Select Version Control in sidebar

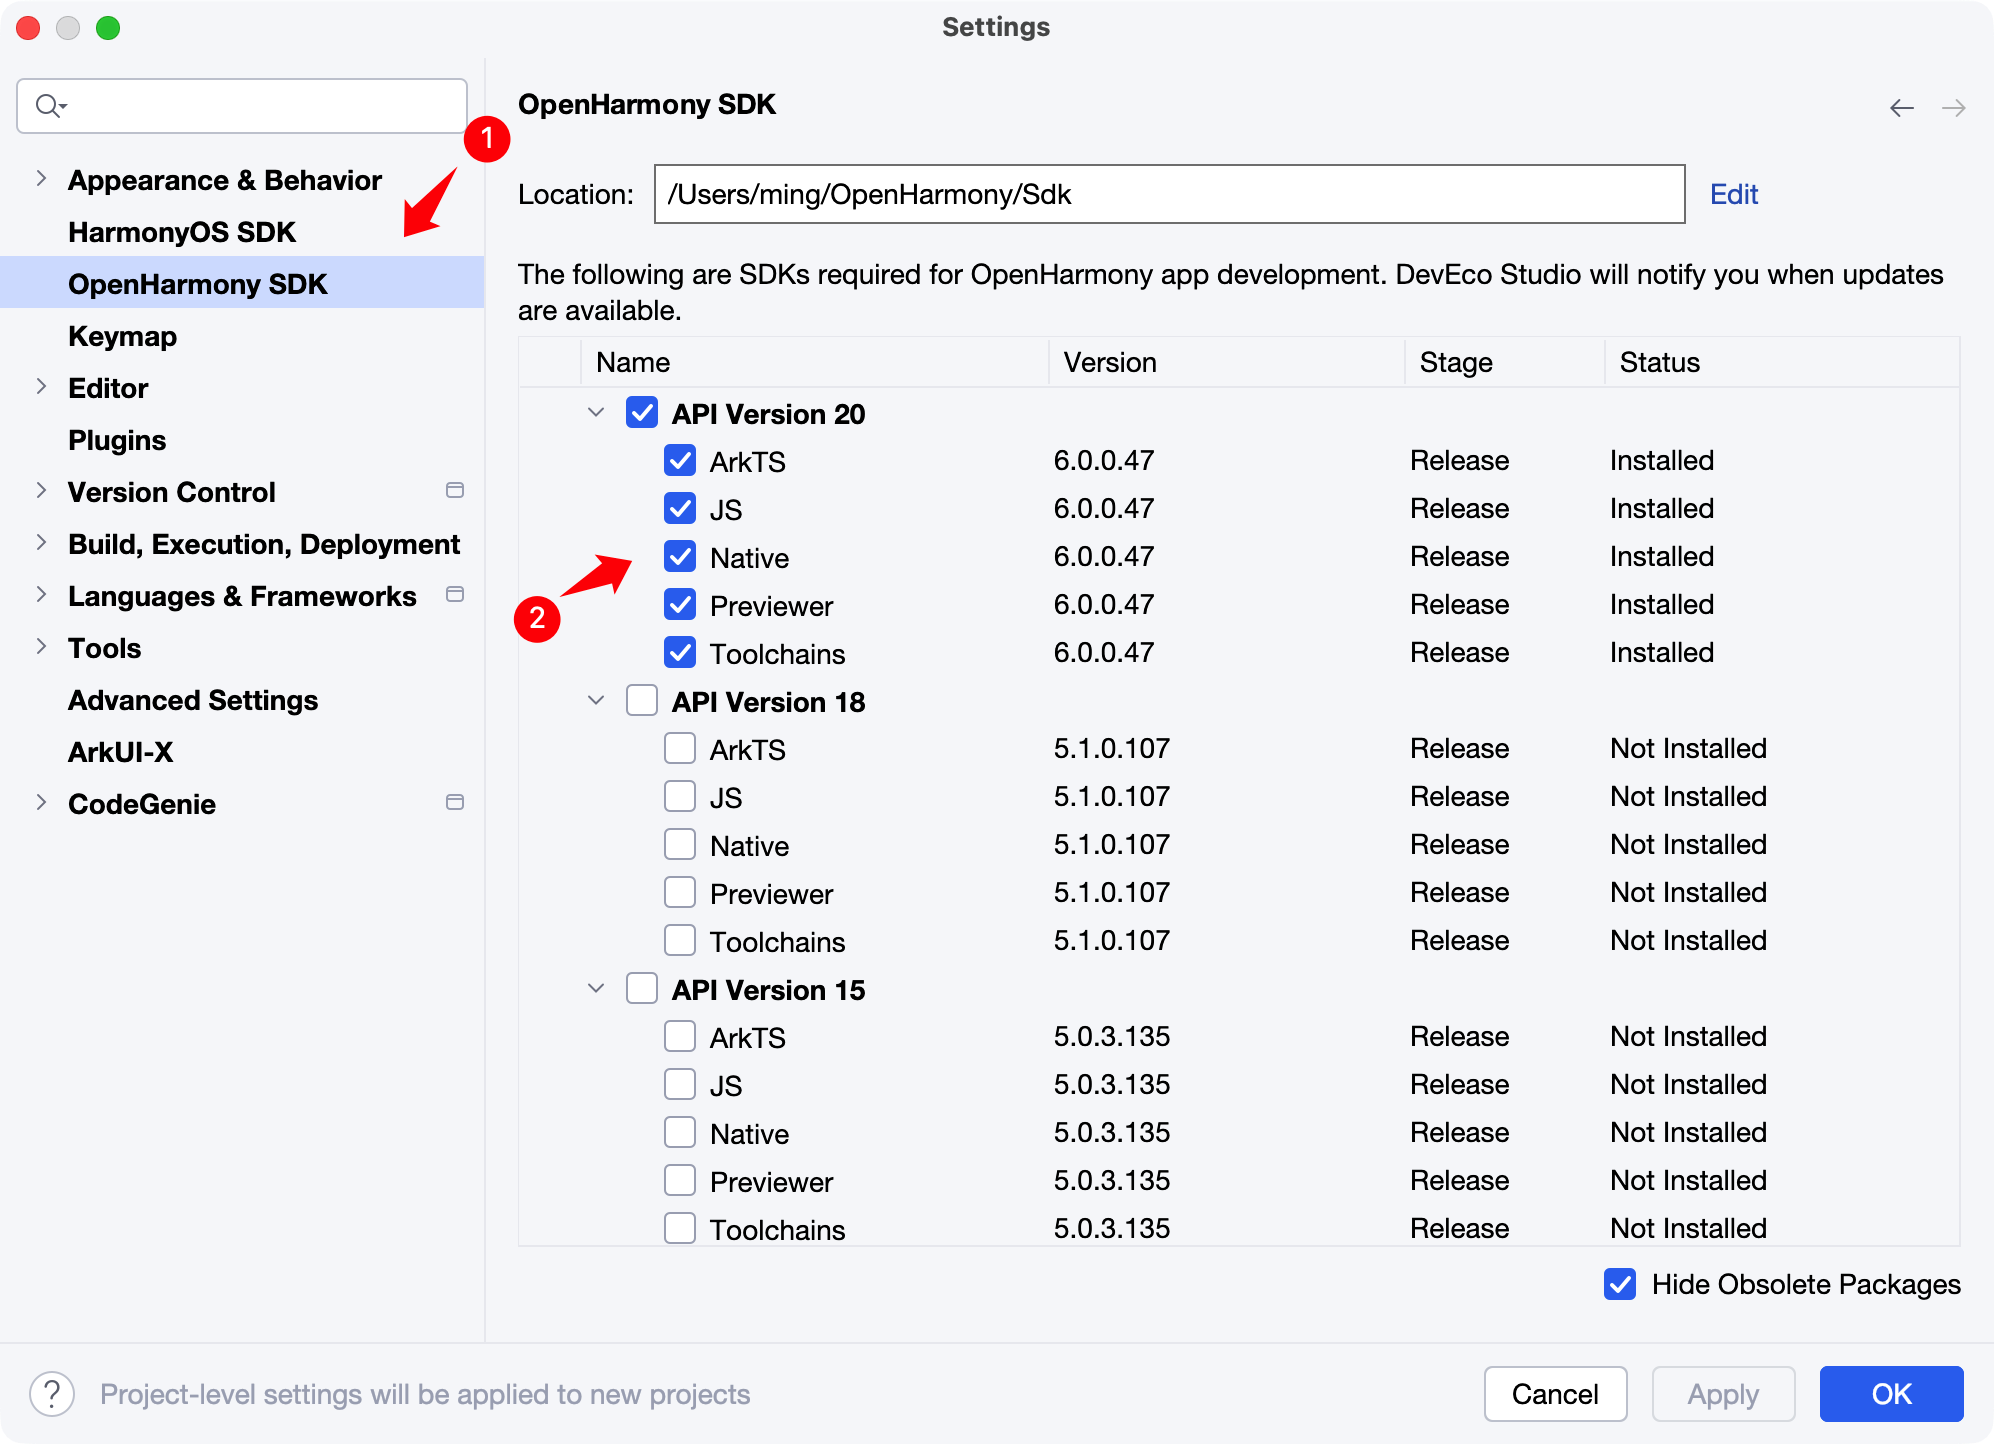coord(172,492)
